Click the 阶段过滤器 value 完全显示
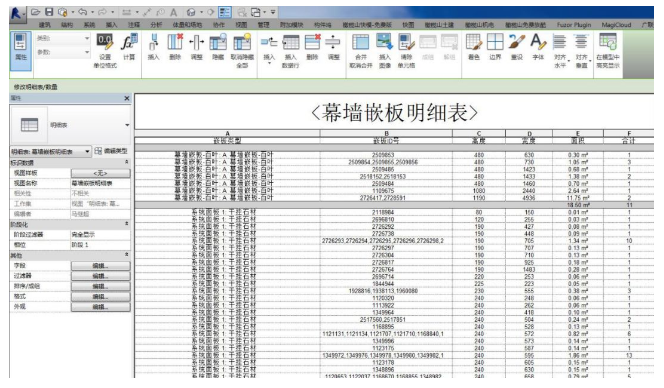This screenshot has width=664, height=388. click(100, 235)
